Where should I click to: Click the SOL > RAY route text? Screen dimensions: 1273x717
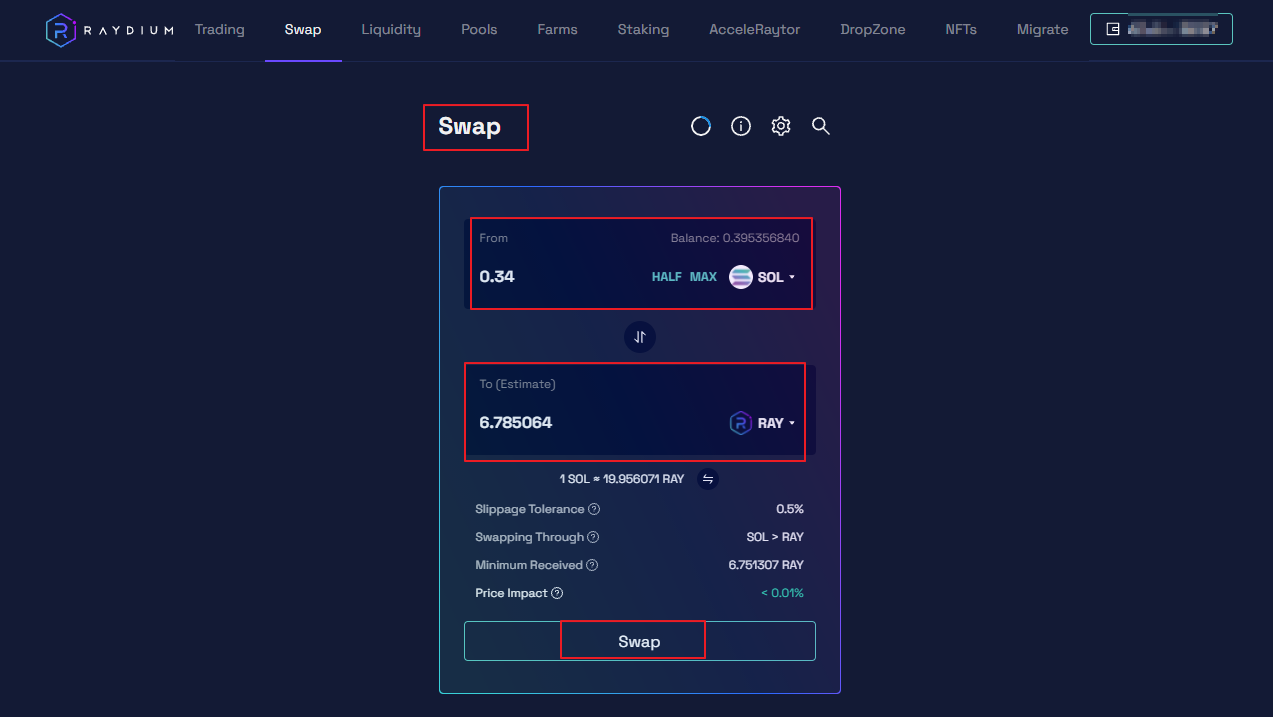click(775, 537)
